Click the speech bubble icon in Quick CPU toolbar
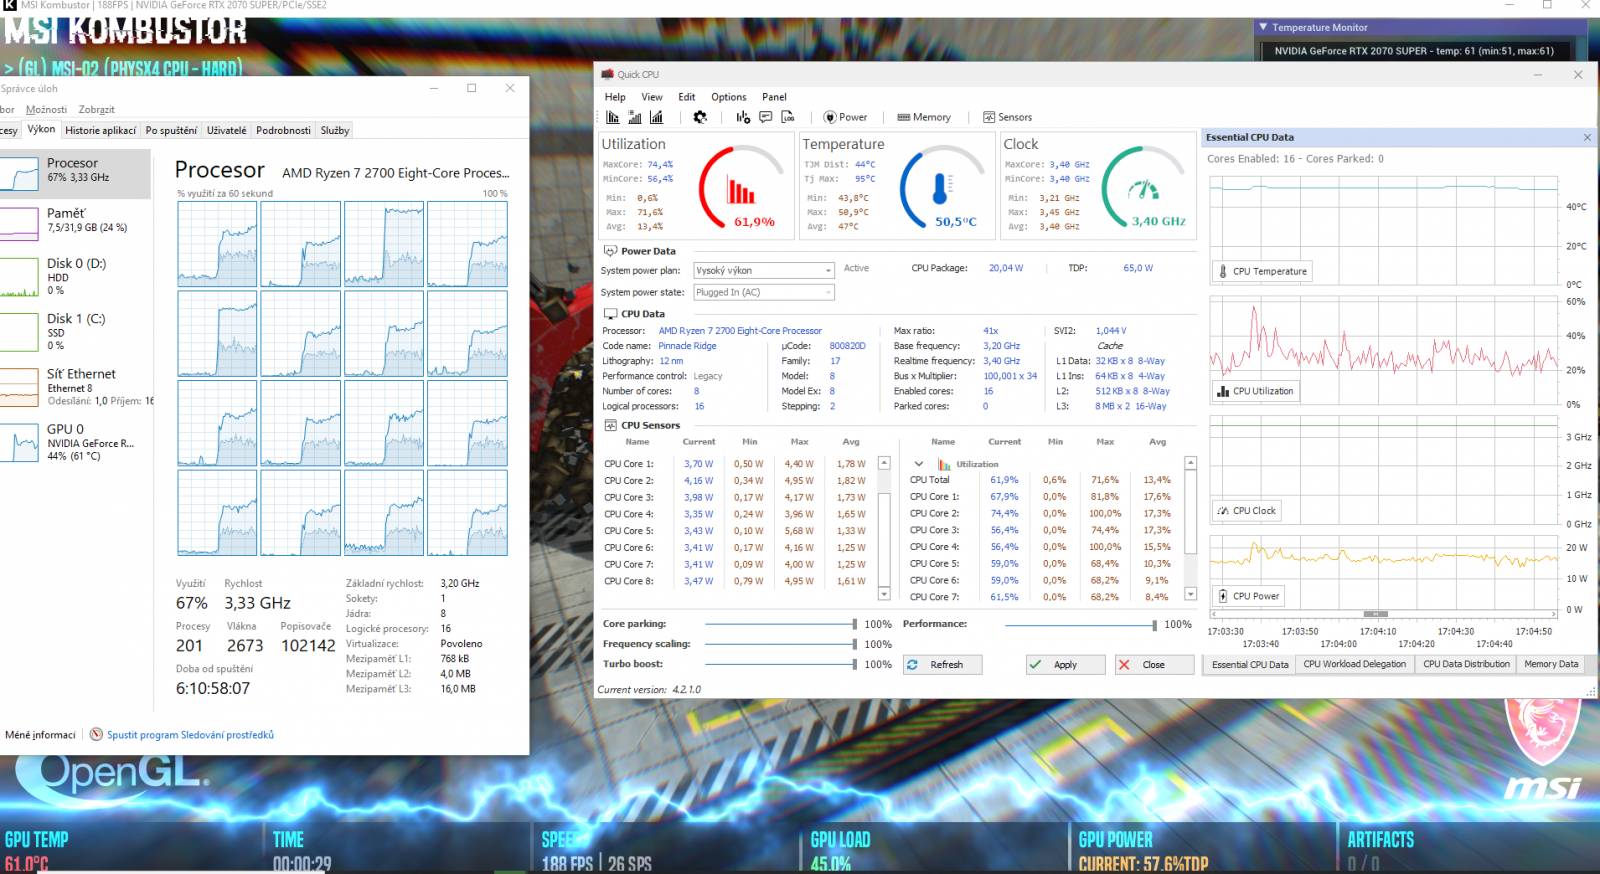This screenshot has height=874, width=1600. (x=765, y=117)
